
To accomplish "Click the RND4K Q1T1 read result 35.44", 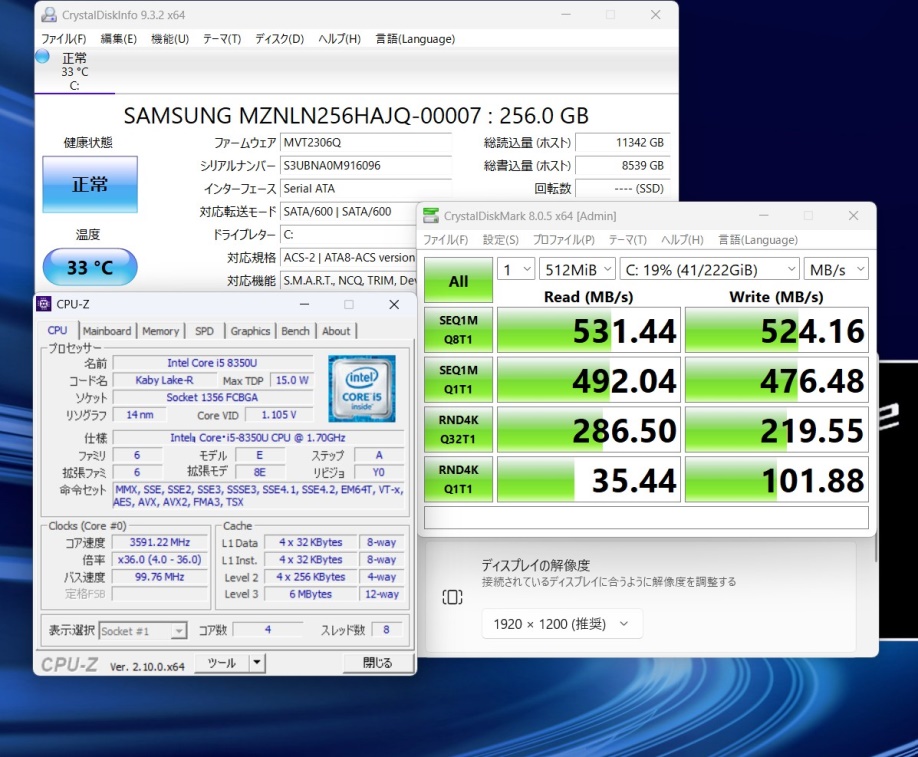I will click(x=588, y=479).
